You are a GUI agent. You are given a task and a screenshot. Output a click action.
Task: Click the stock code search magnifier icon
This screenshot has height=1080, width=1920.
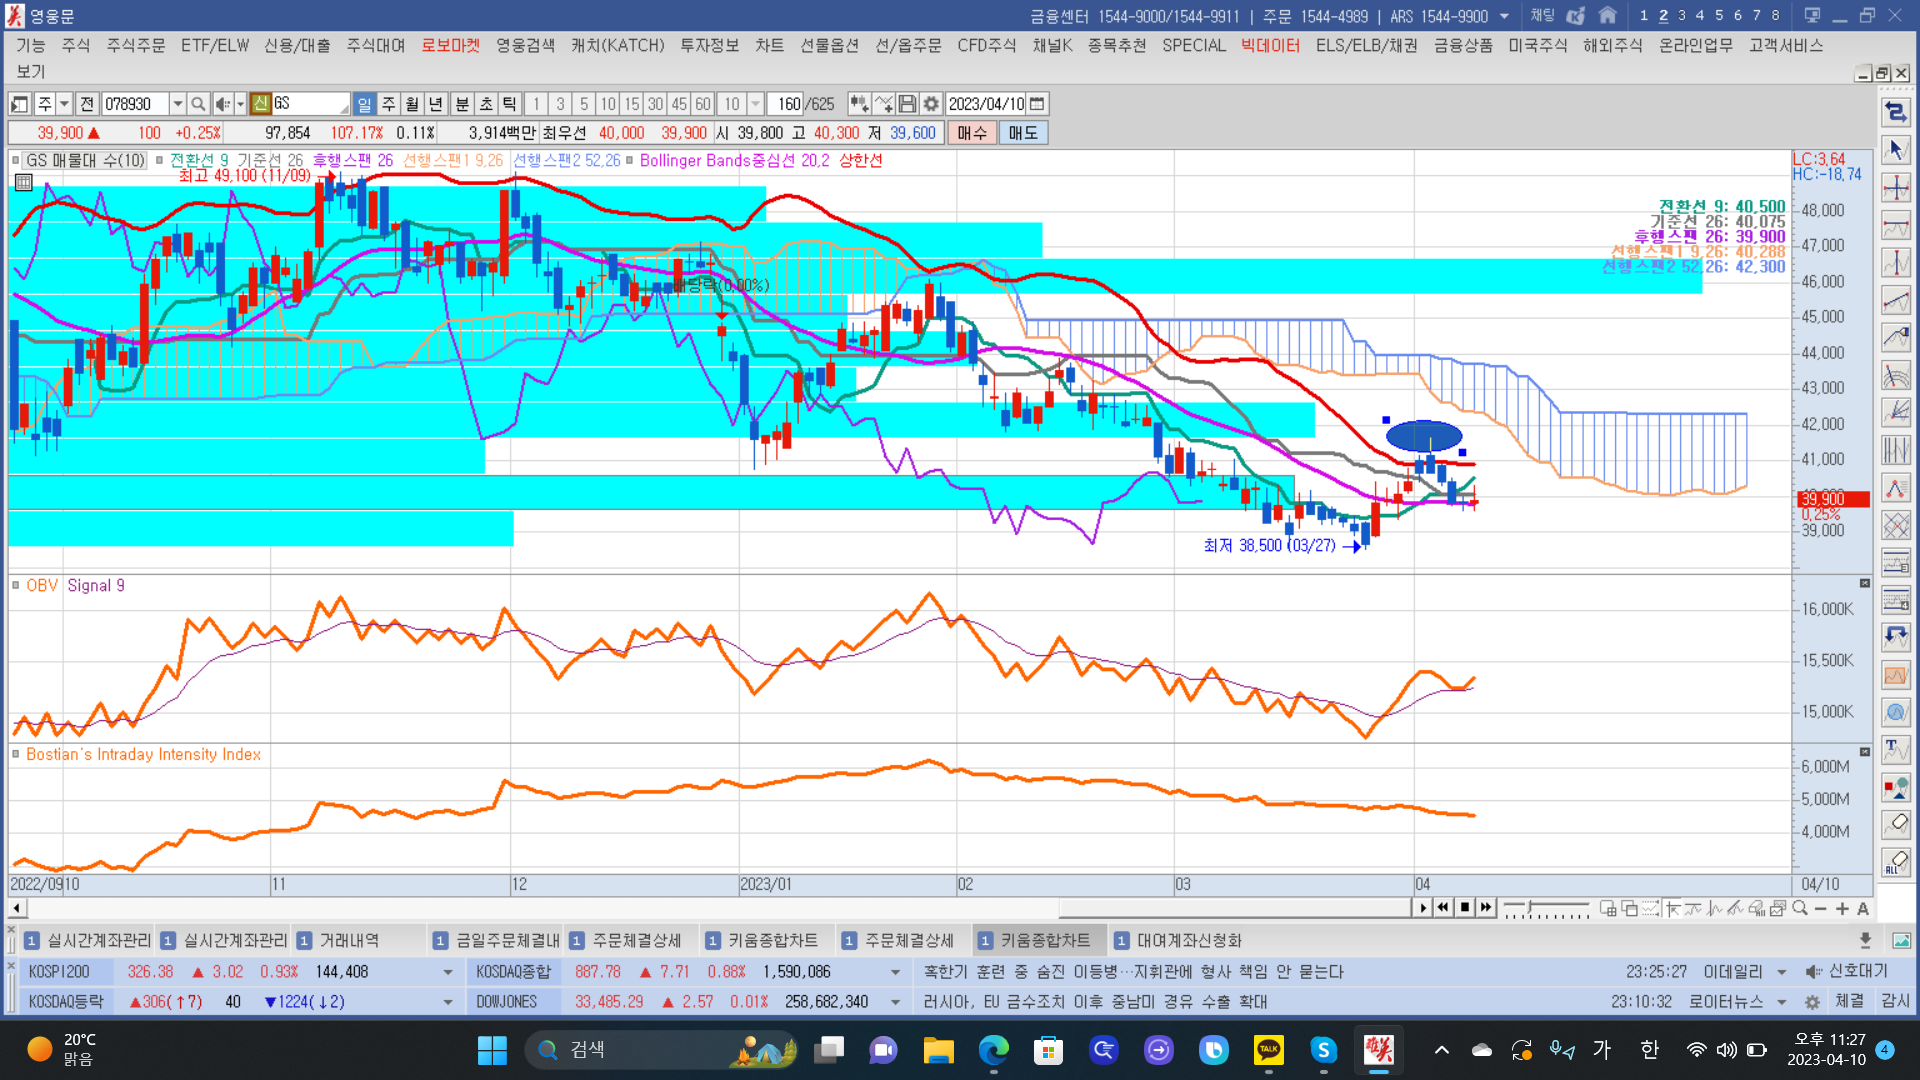[x=198, y=104]
